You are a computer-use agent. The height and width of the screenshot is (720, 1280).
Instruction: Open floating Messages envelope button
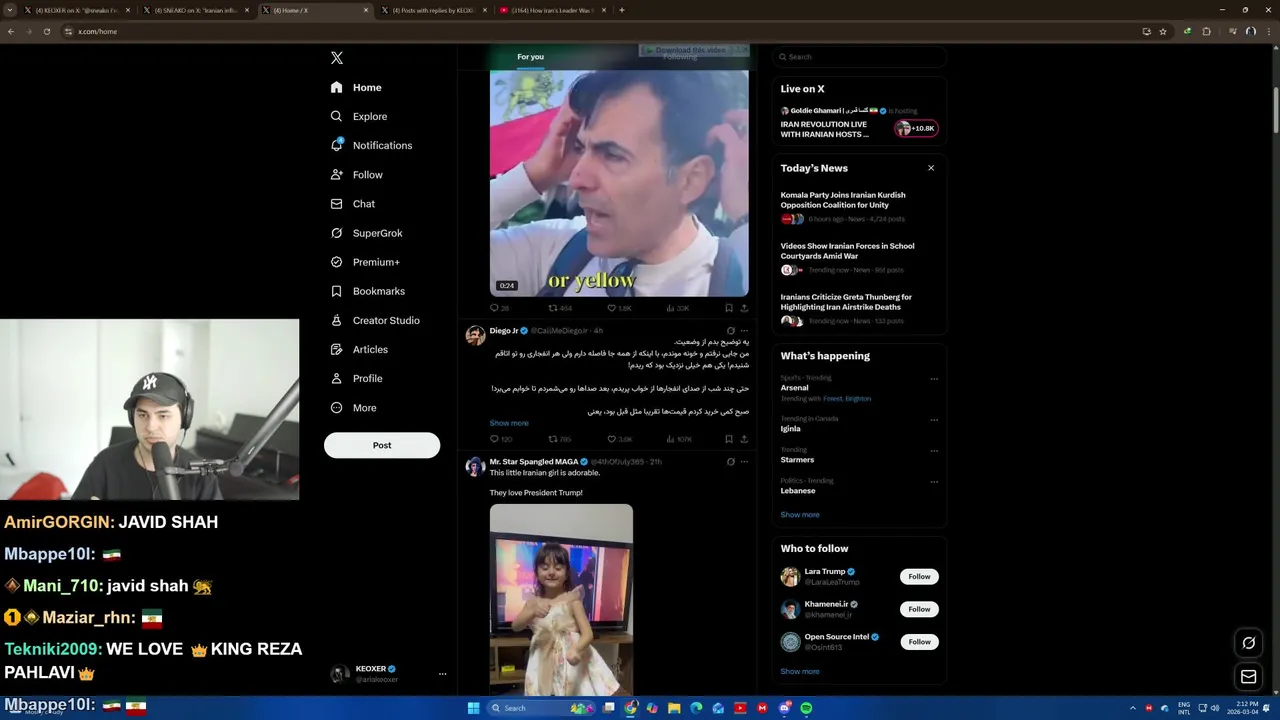tap(1248, 677)
